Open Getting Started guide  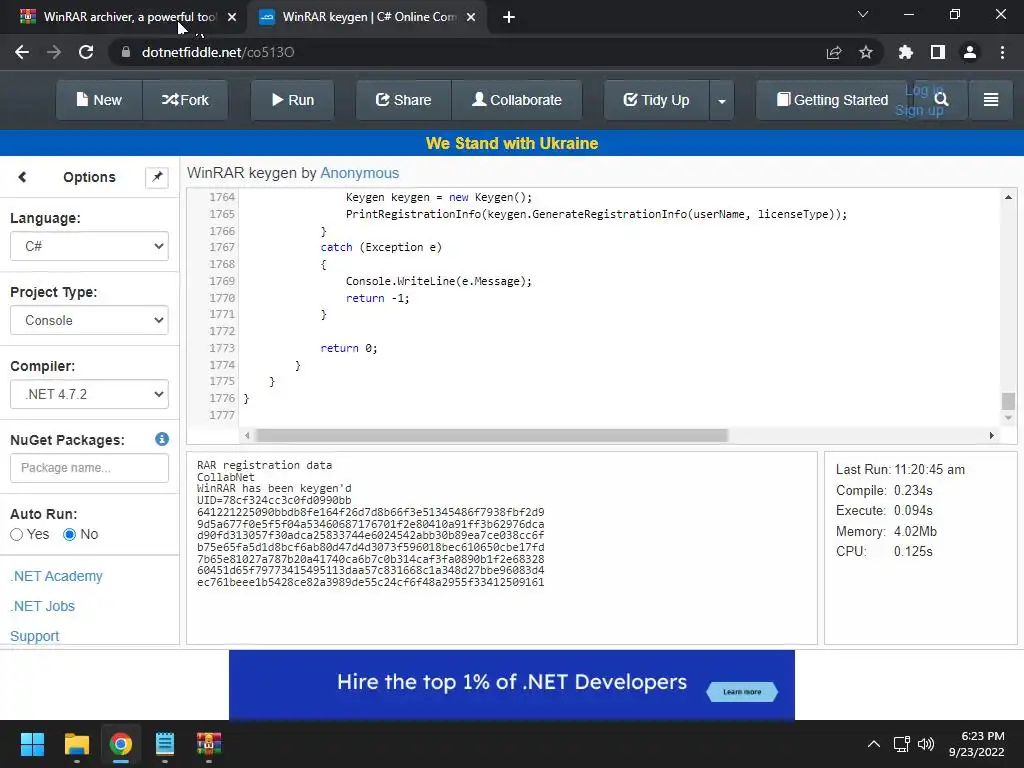click(832, 100)
